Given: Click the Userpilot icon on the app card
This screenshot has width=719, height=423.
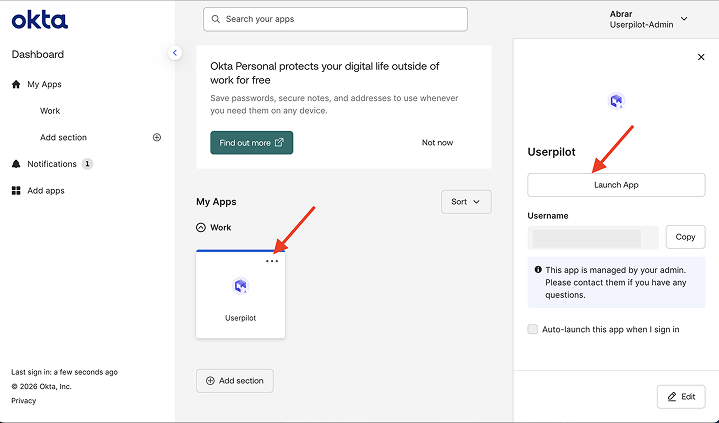Looking at the screenshot, I should 241,286.
